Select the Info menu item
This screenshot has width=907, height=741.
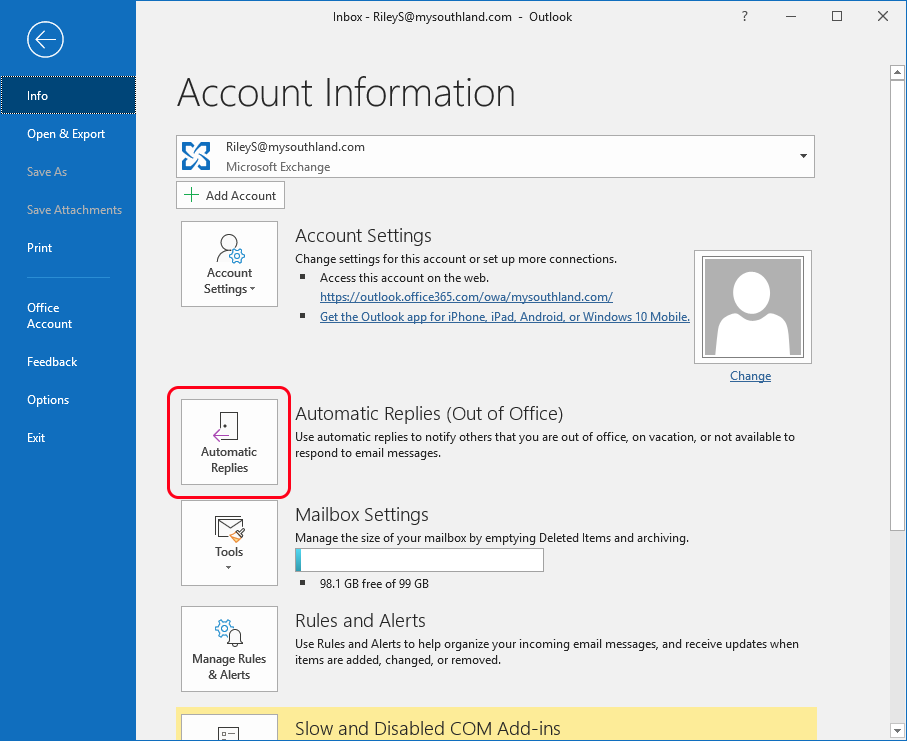(38, 96)
